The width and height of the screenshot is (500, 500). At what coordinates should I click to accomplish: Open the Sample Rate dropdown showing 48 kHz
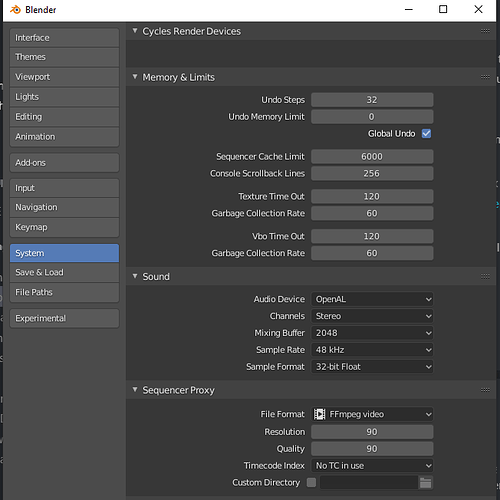[372, 350]
